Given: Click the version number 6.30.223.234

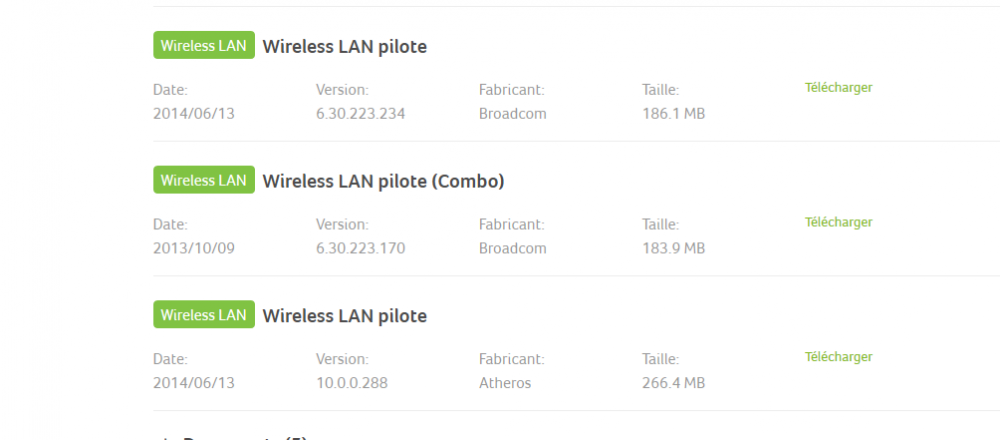Looking at the screenshot, I should (x=360, y=114).
